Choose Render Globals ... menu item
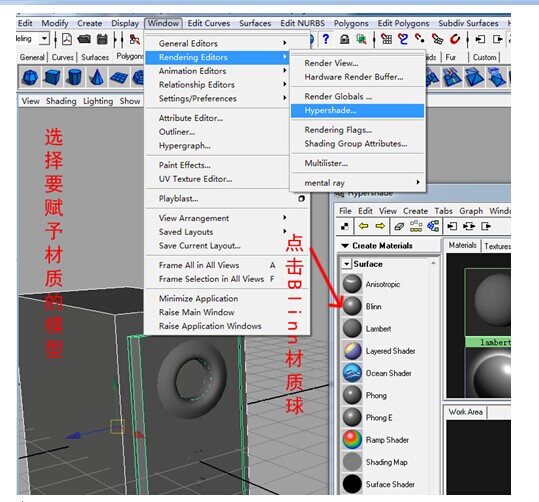The image size is (539, 502). point(358,97)
